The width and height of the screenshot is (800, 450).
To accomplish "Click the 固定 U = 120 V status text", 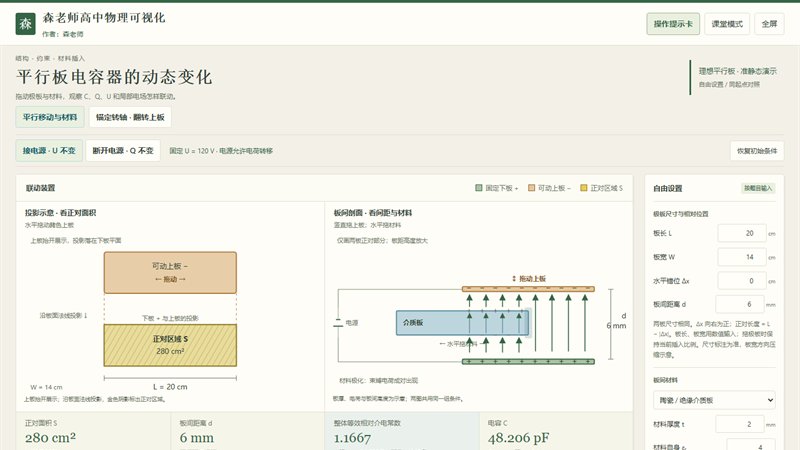I will 221,151.
